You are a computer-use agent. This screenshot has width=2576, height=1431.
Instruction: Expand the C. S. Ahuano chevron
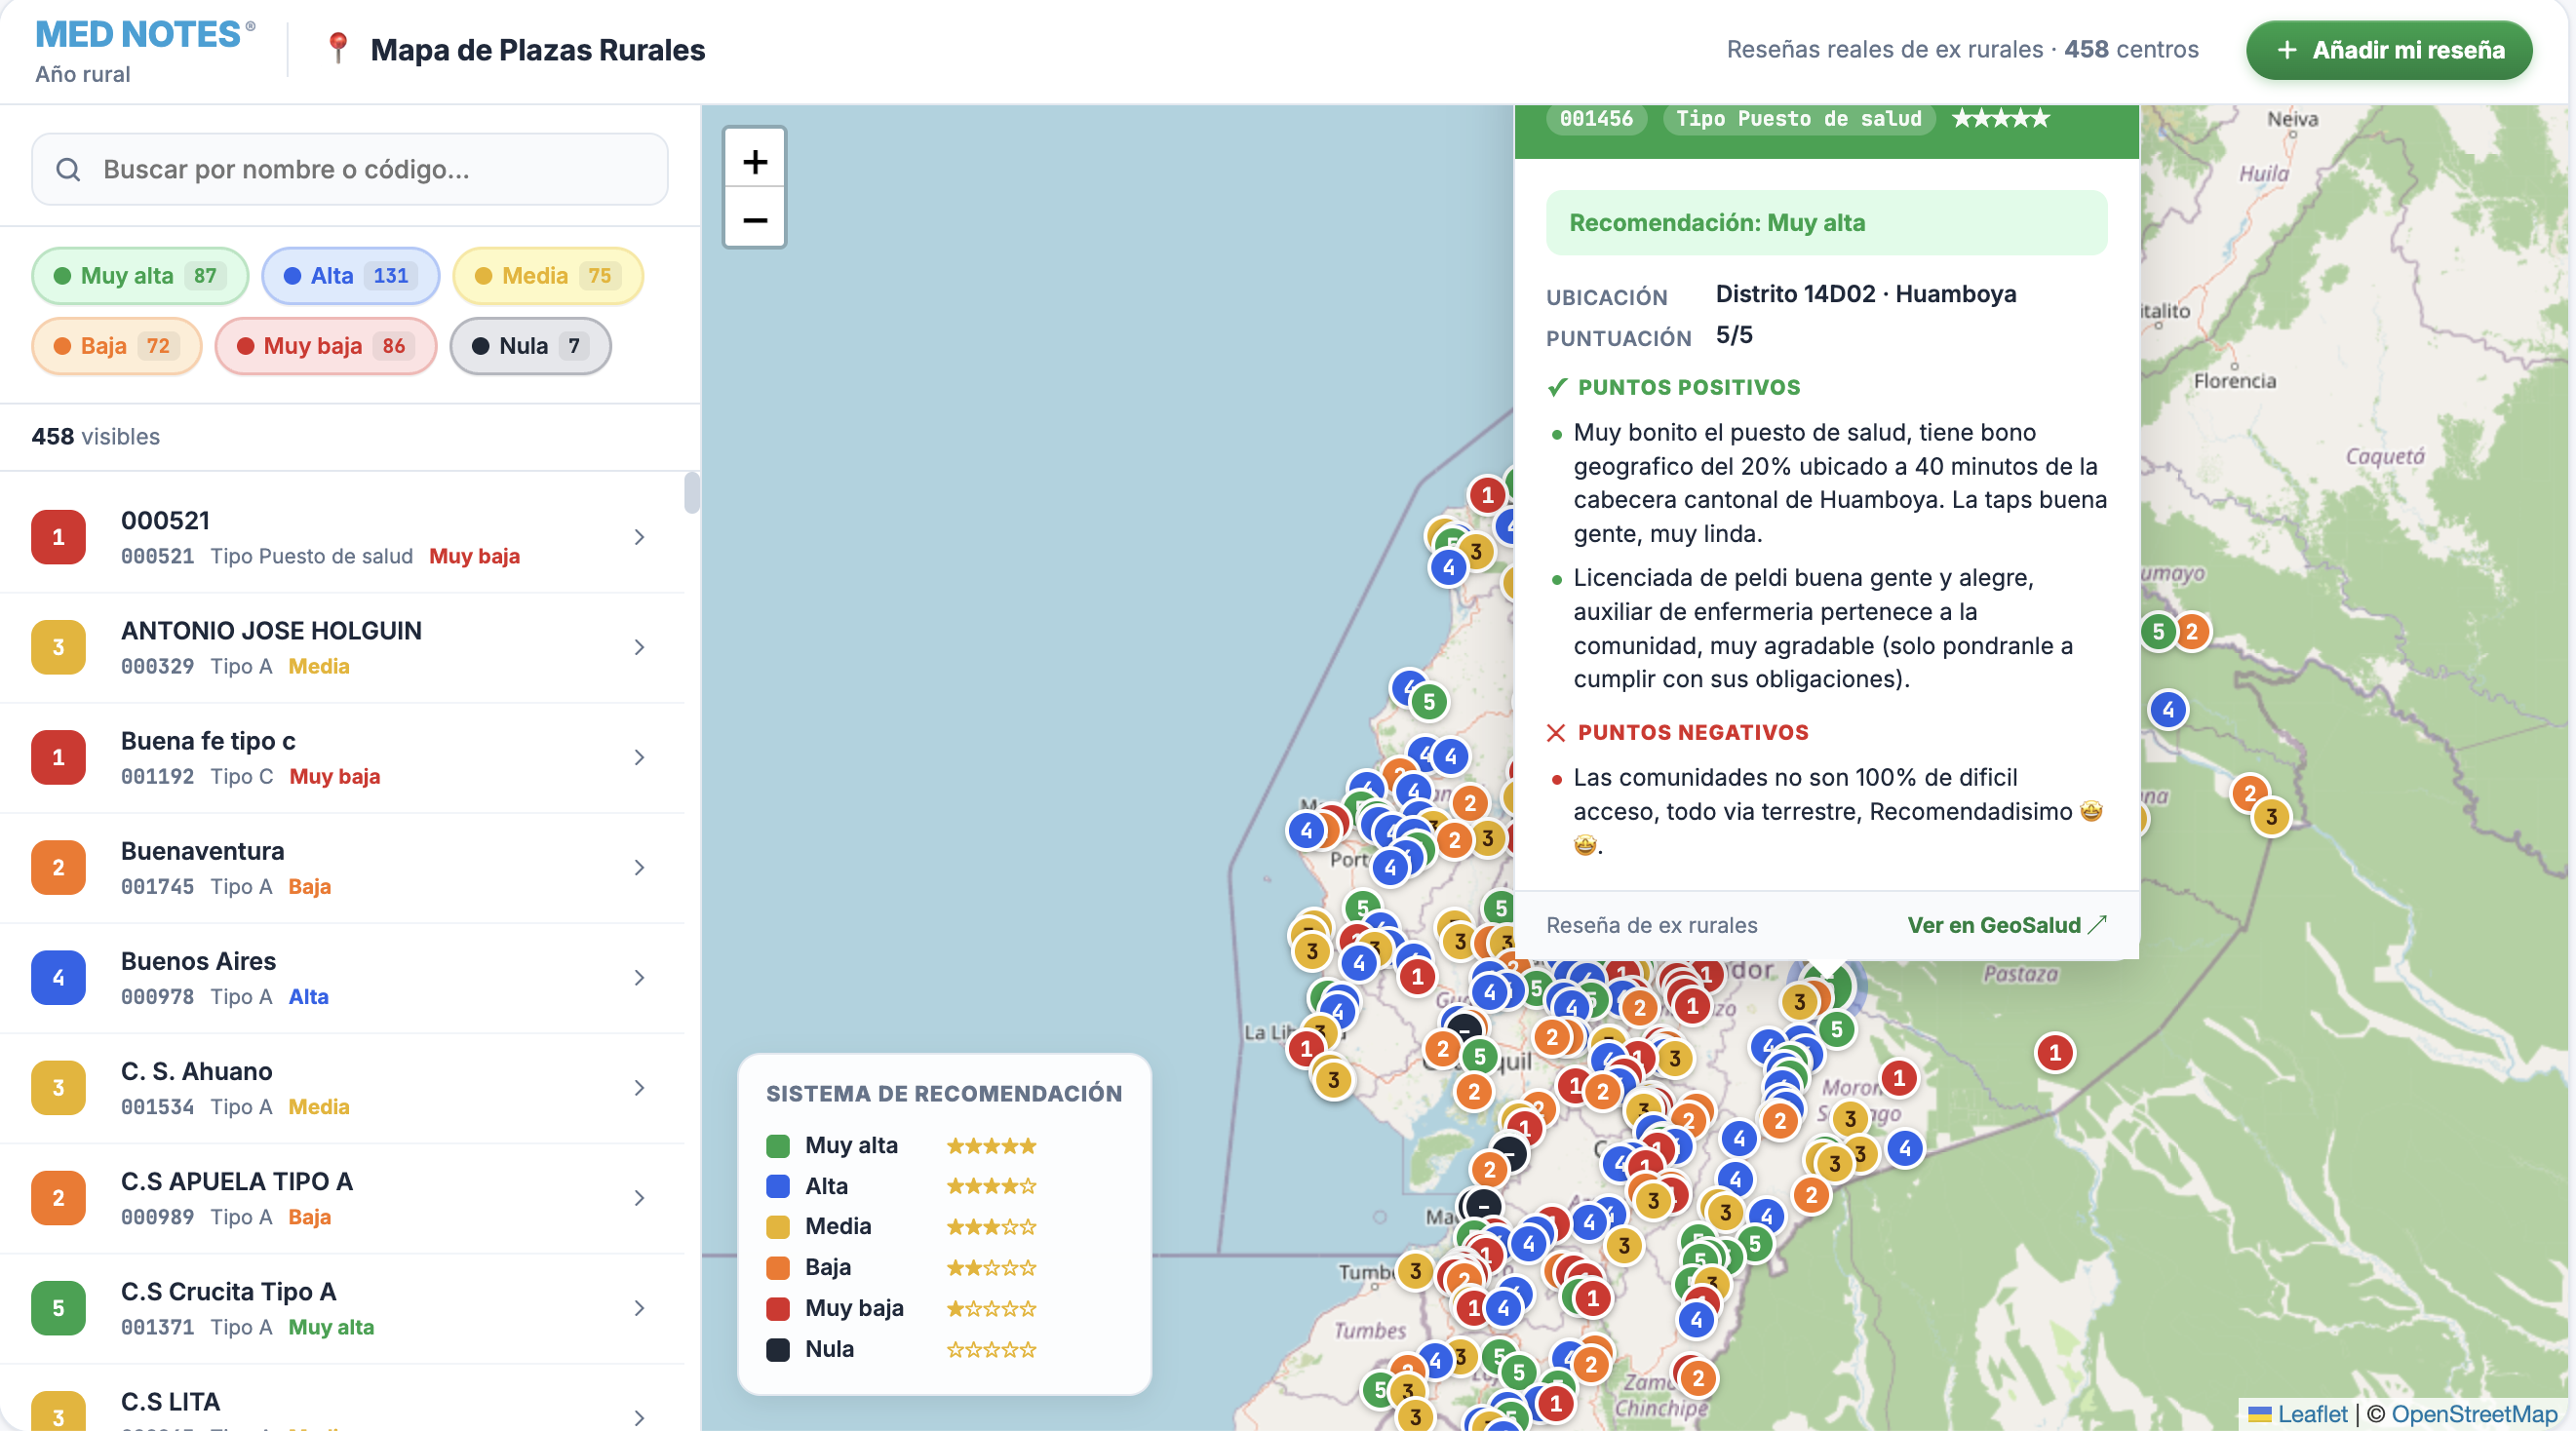[x=640, y=1087]
